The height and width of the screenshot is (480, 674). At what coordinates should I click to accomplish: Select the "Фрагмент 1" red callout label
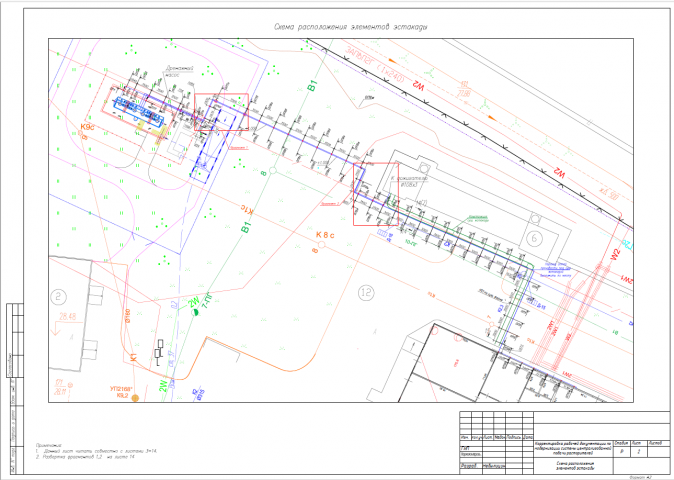click(239, 148)
